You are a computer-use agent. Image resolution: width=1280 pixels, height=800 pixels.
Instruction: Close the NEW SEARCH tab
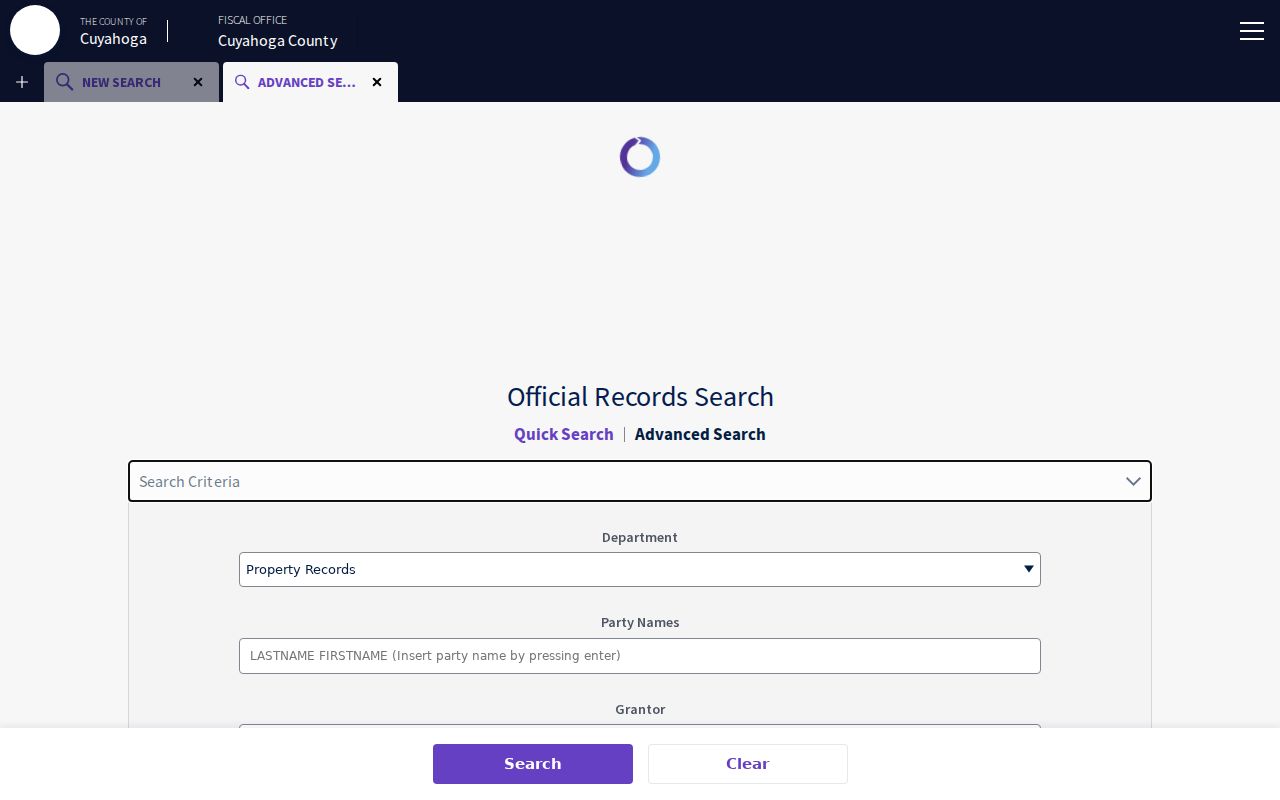pyautogui.click(x=198, y=82)
